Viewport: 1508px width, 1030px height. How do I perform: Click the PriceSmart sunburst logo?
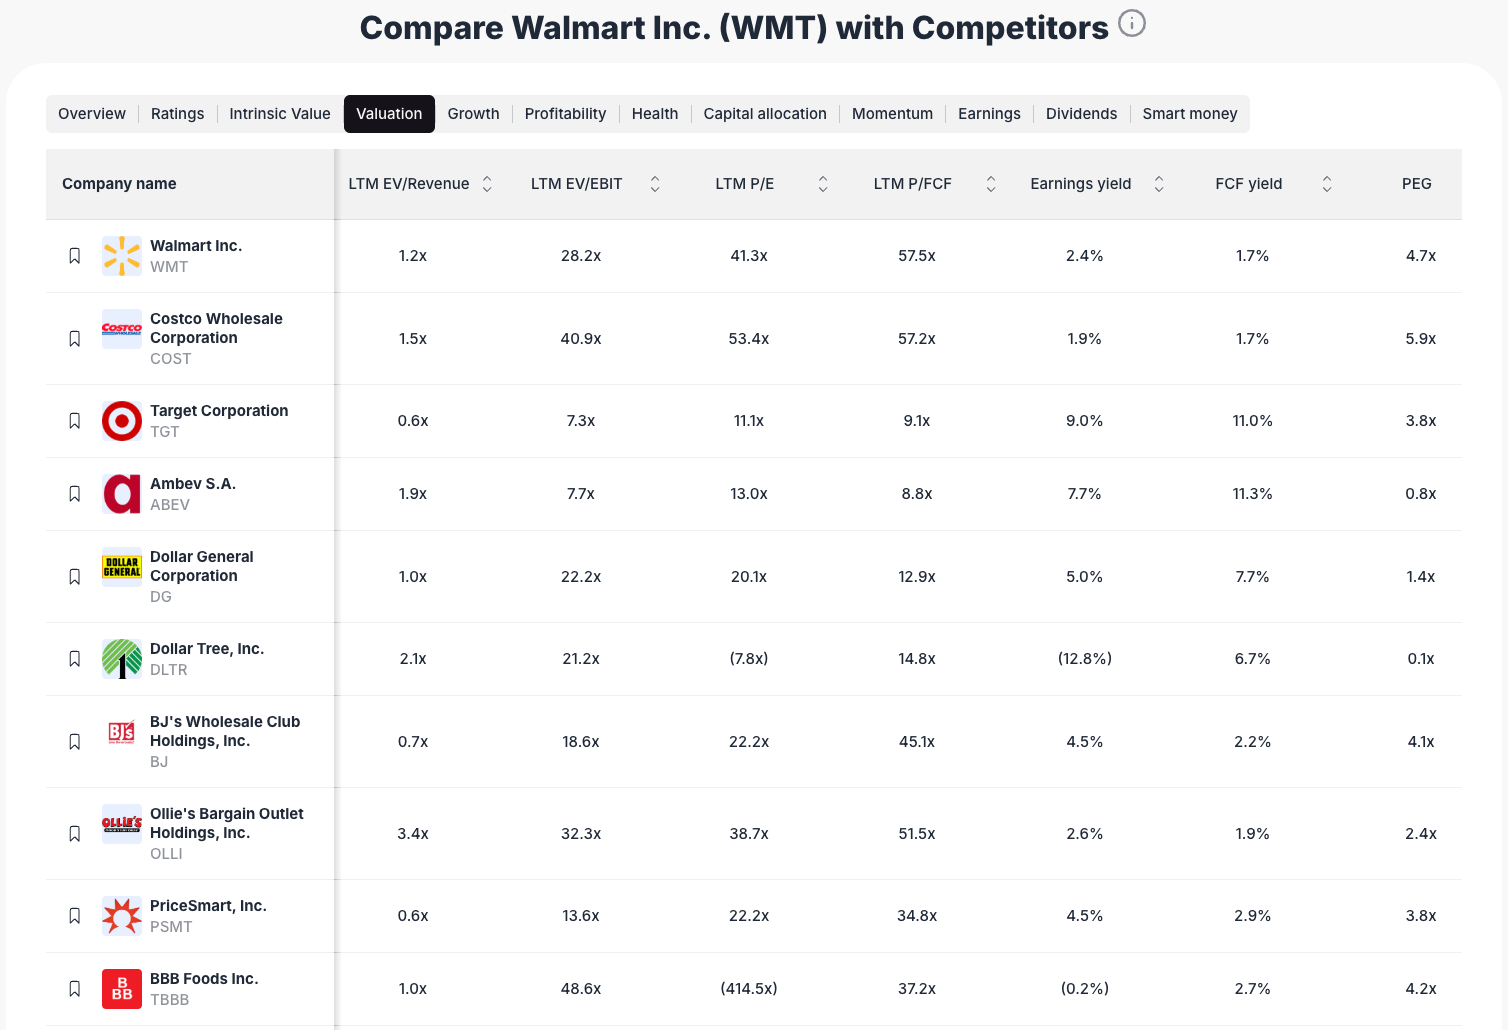pyautogui.click(x=121, y=915)
